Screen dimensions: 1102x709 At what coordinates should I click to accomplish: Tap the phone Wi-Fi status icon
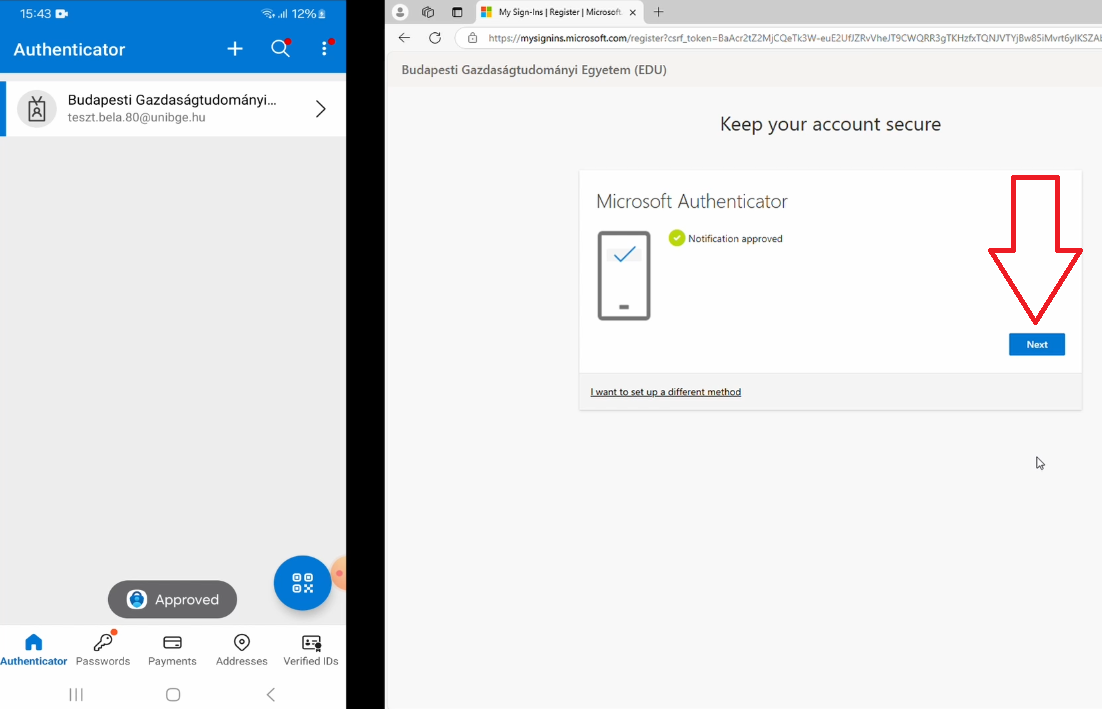(268, 13)
